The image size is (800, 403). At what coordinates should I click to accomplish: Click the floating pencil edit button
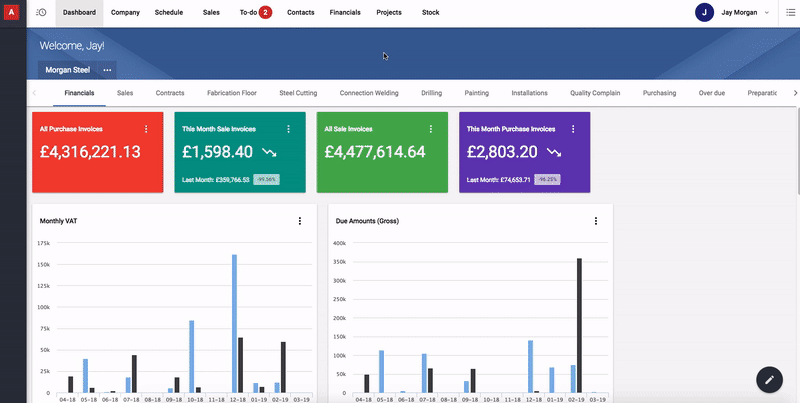point(768,379)
